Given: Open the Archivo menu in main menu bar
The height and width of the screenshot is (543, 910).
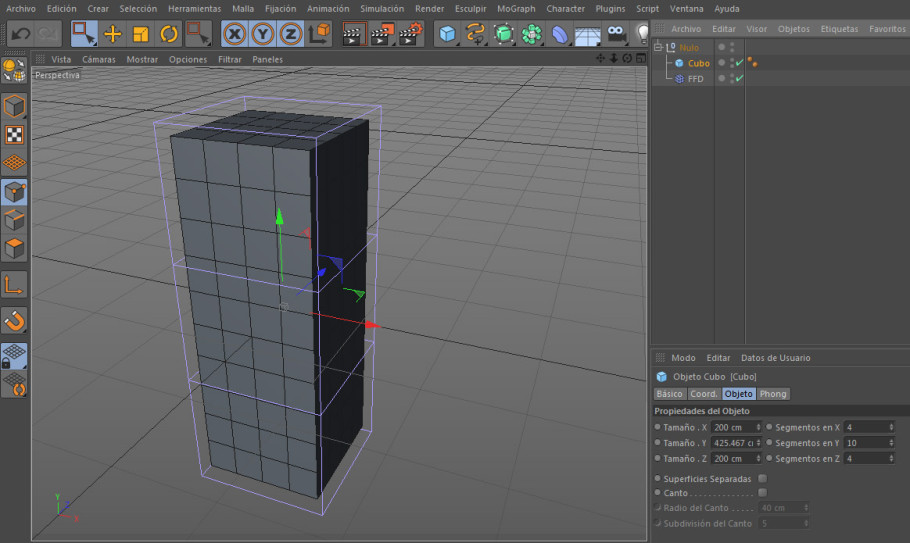Looking at the screenshot, I should [21, 9].
